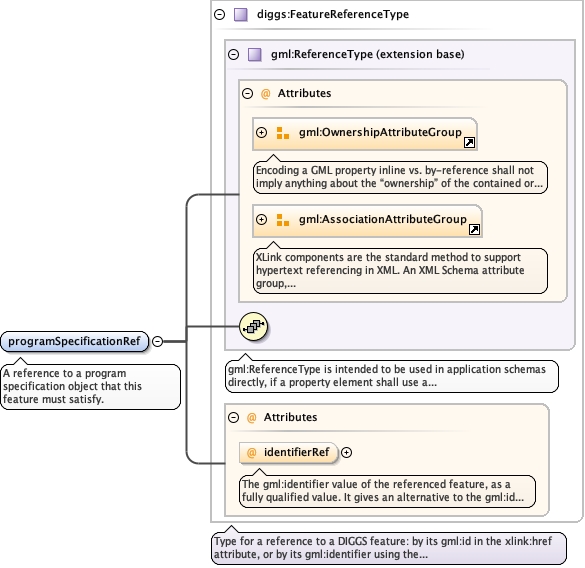Viewport: 585px width, 568px height.
Task: Click the 'gml:ReferenceType is intended' annotation
Action: coord(392,376)
